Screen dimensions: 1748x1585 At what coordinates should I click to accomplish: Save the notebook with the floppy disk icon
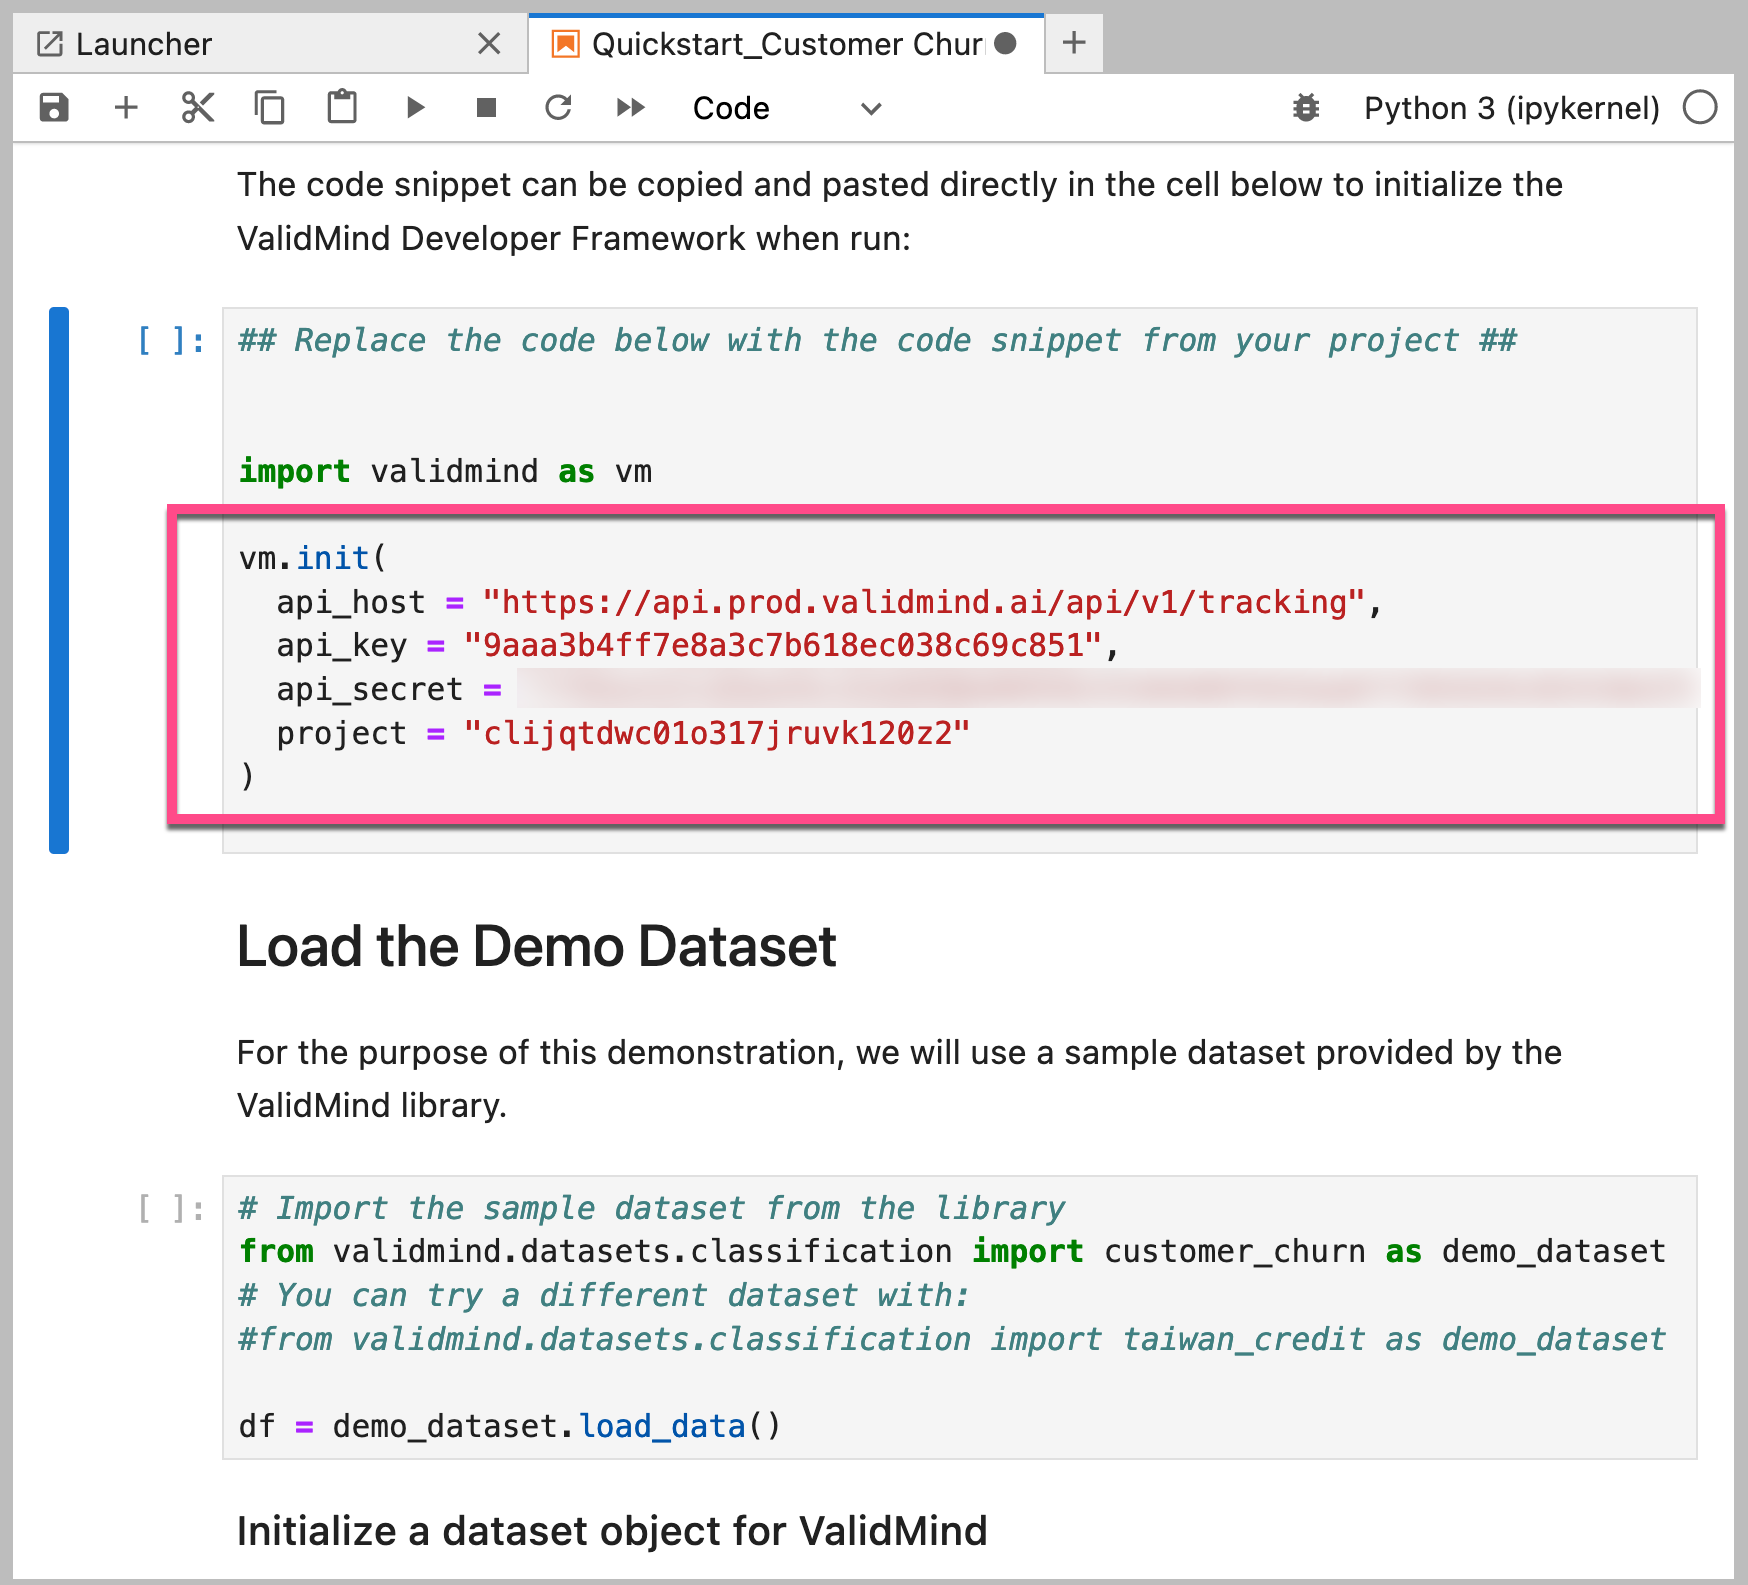point(54,107)
